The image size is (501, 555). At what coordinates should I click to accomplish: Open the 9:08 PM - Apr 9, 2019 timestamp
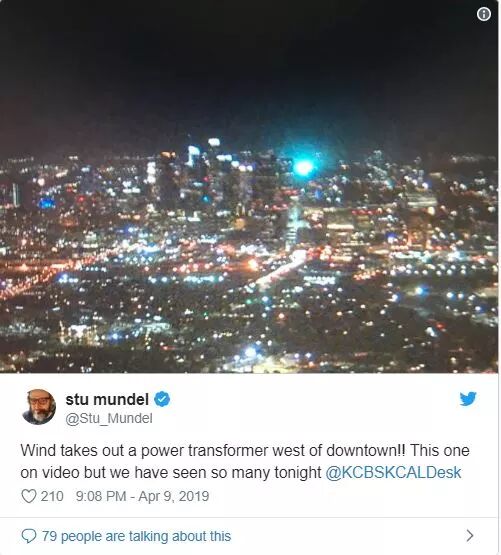point(142,496)
